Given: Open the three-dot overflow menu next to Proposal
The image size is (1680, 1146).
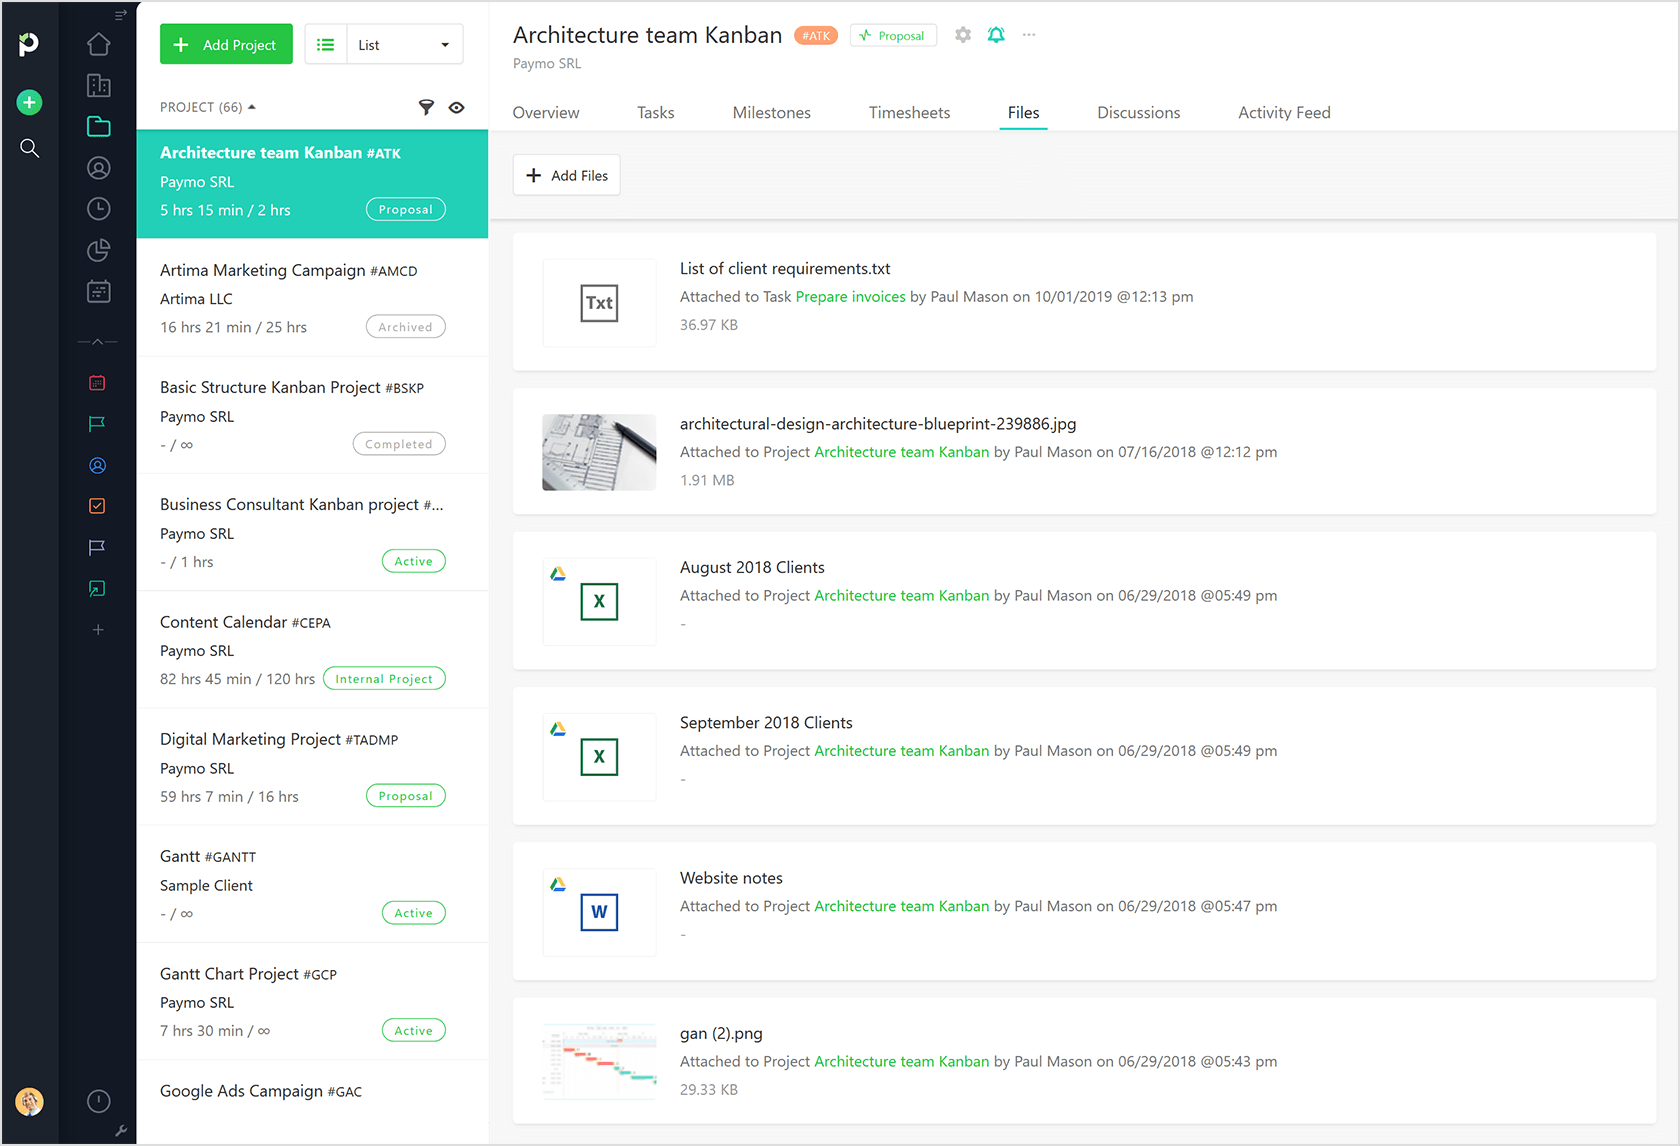Looking at the screenshot, I should coord(1029,34).
